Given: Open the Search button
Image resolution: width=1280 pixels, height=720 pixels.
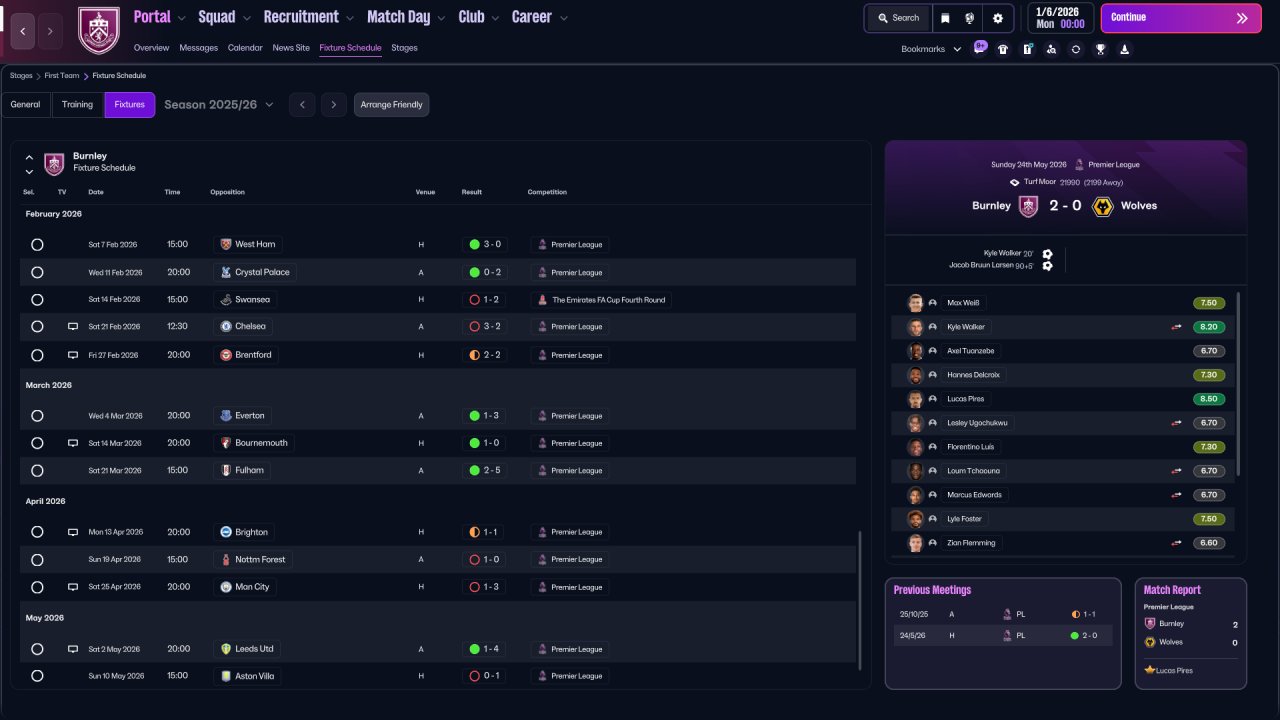Looking at the screenshot, I should 898,18.
